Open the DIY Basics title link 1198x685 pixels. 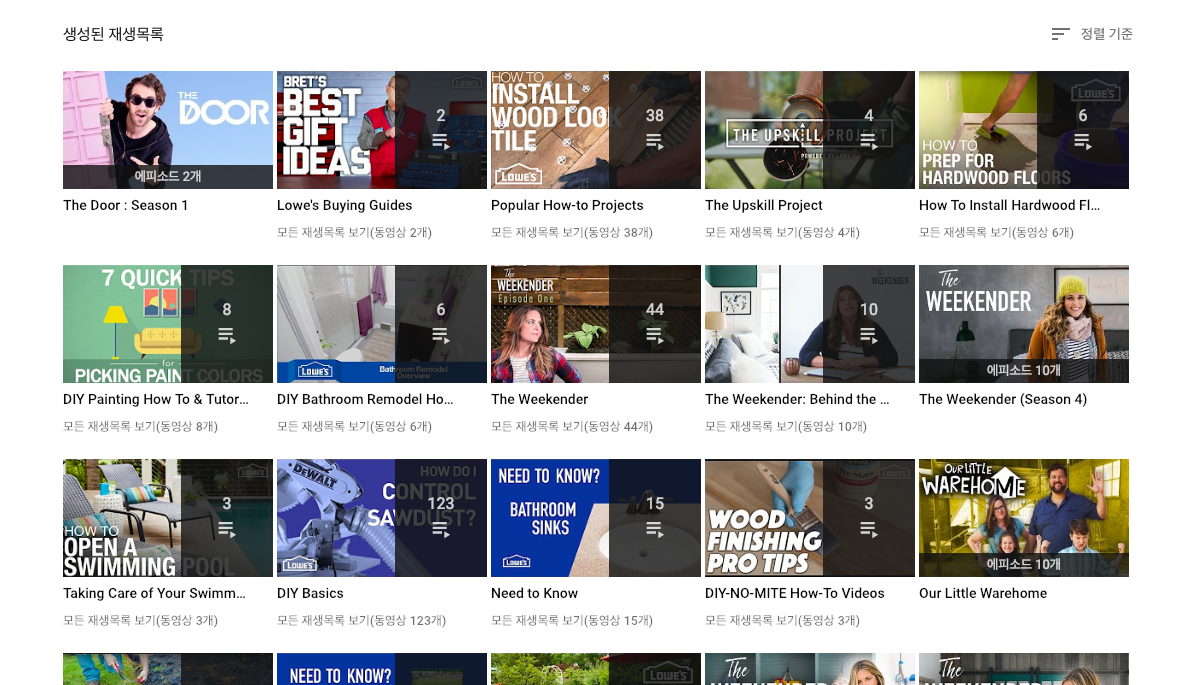click(x=310, y=593)
